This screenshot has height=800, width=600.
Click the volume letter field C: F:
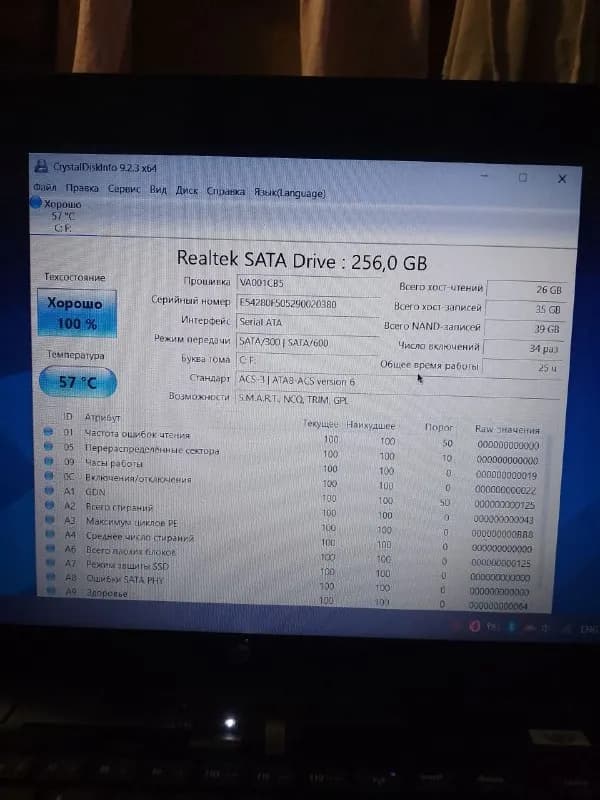click(x=307, y=360)
